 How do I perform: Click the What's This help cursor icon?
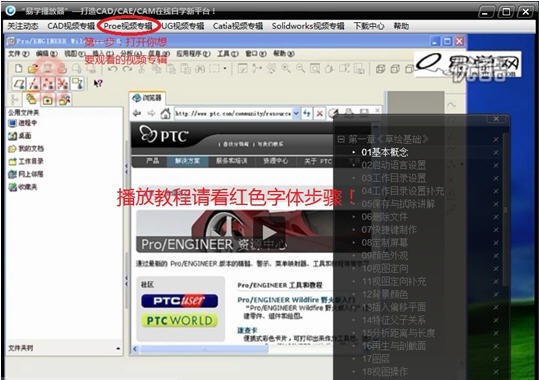[98, 83]
